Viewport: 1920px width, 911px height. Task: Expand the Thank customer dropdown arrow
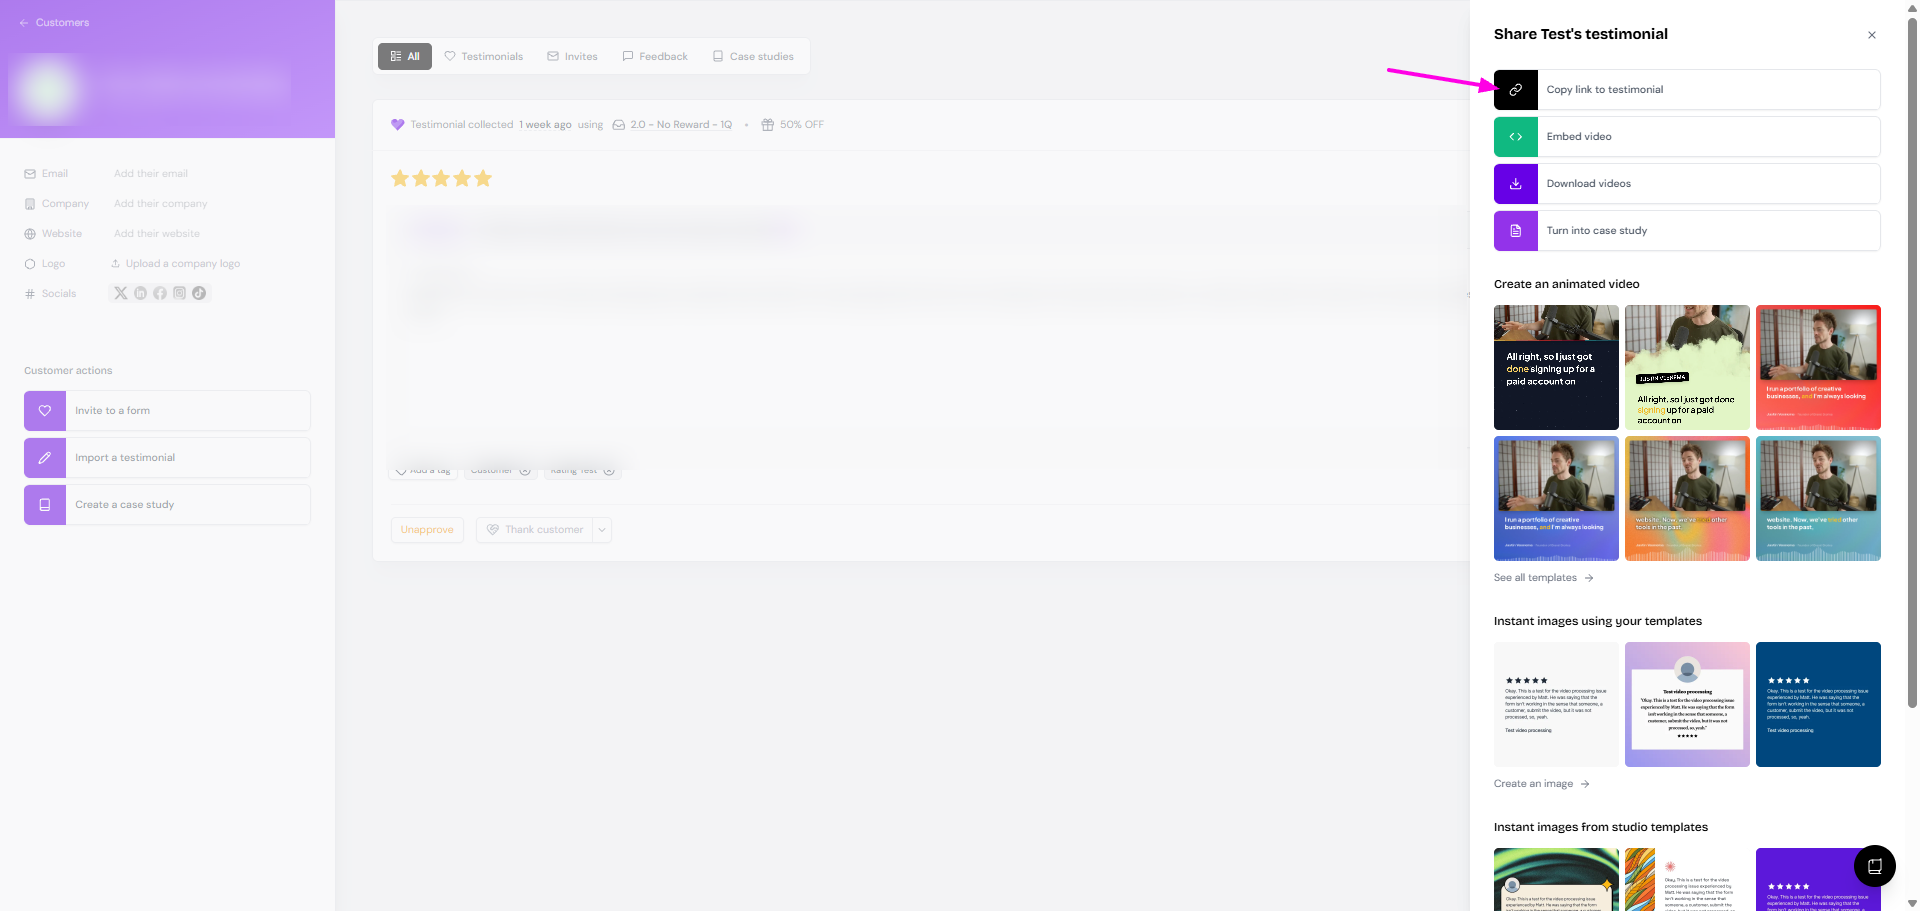[x=602, y=530]
